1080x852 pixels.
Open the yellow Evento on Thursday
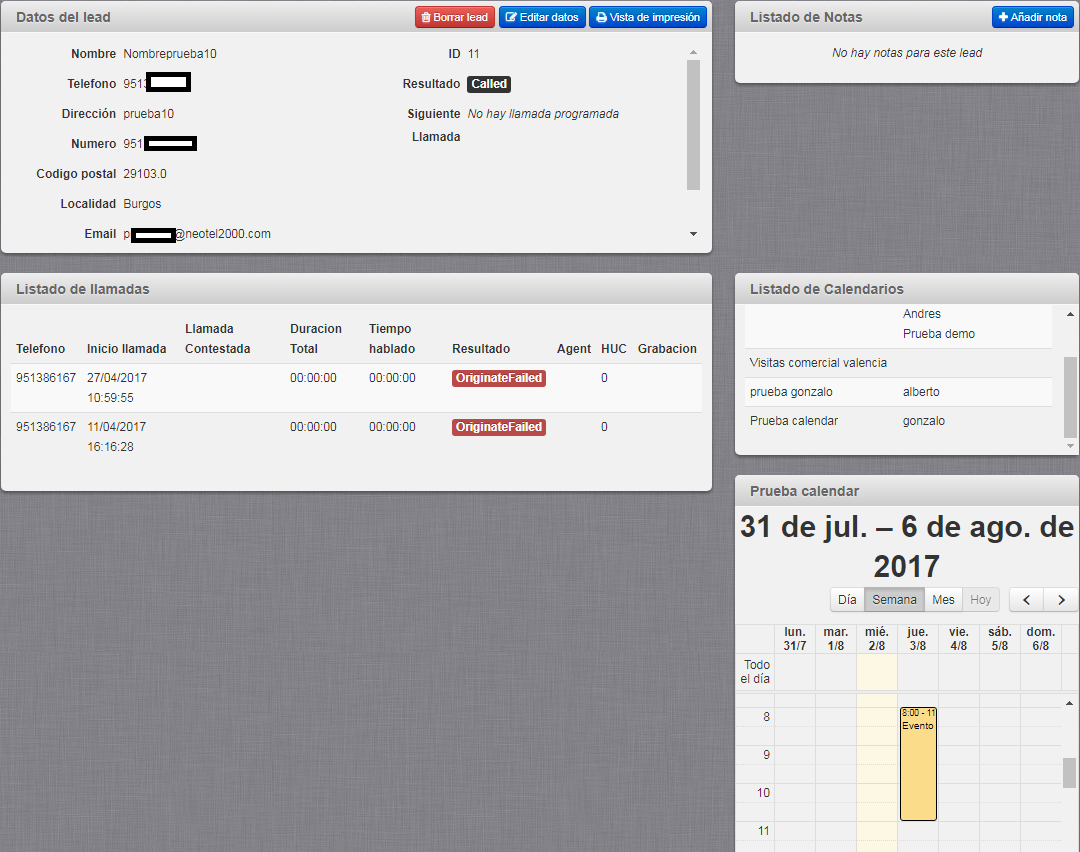tap(918, 764)
